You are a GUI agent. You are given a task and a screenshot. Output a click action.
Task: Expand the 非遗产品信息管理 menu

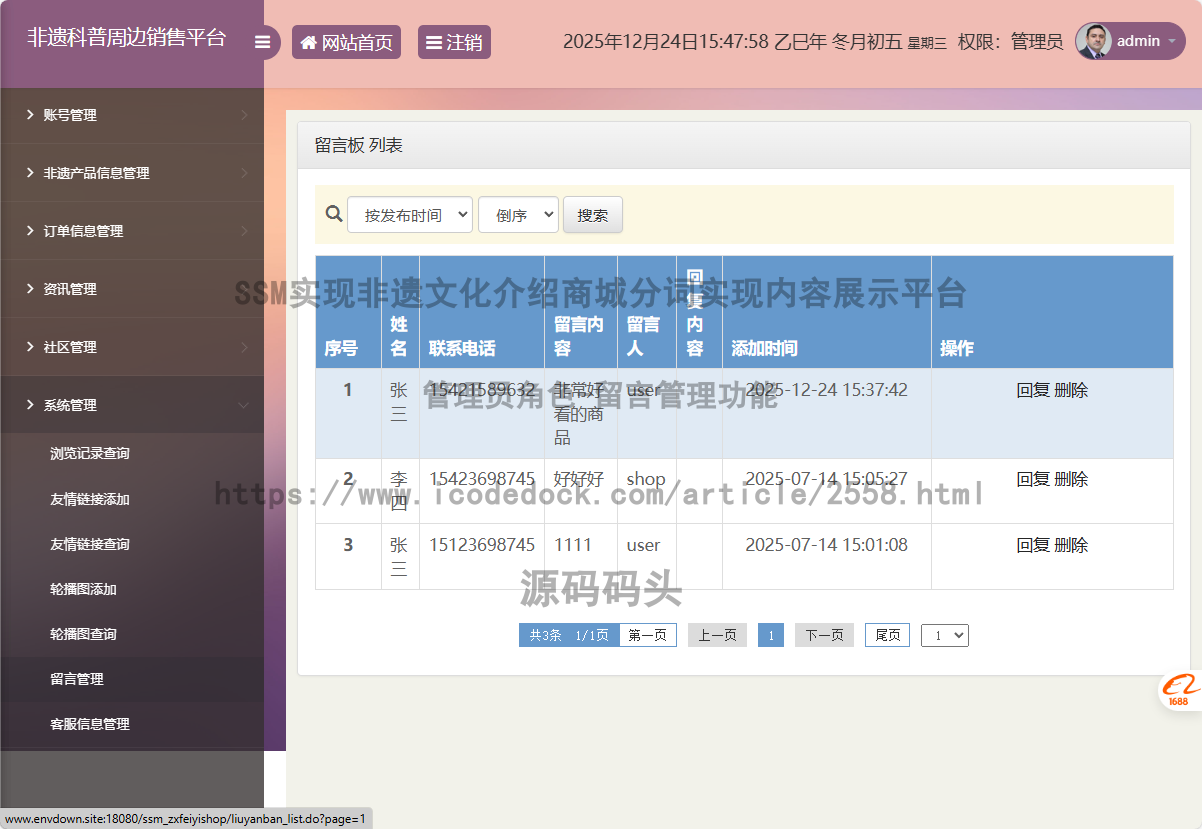pos(132,173)
